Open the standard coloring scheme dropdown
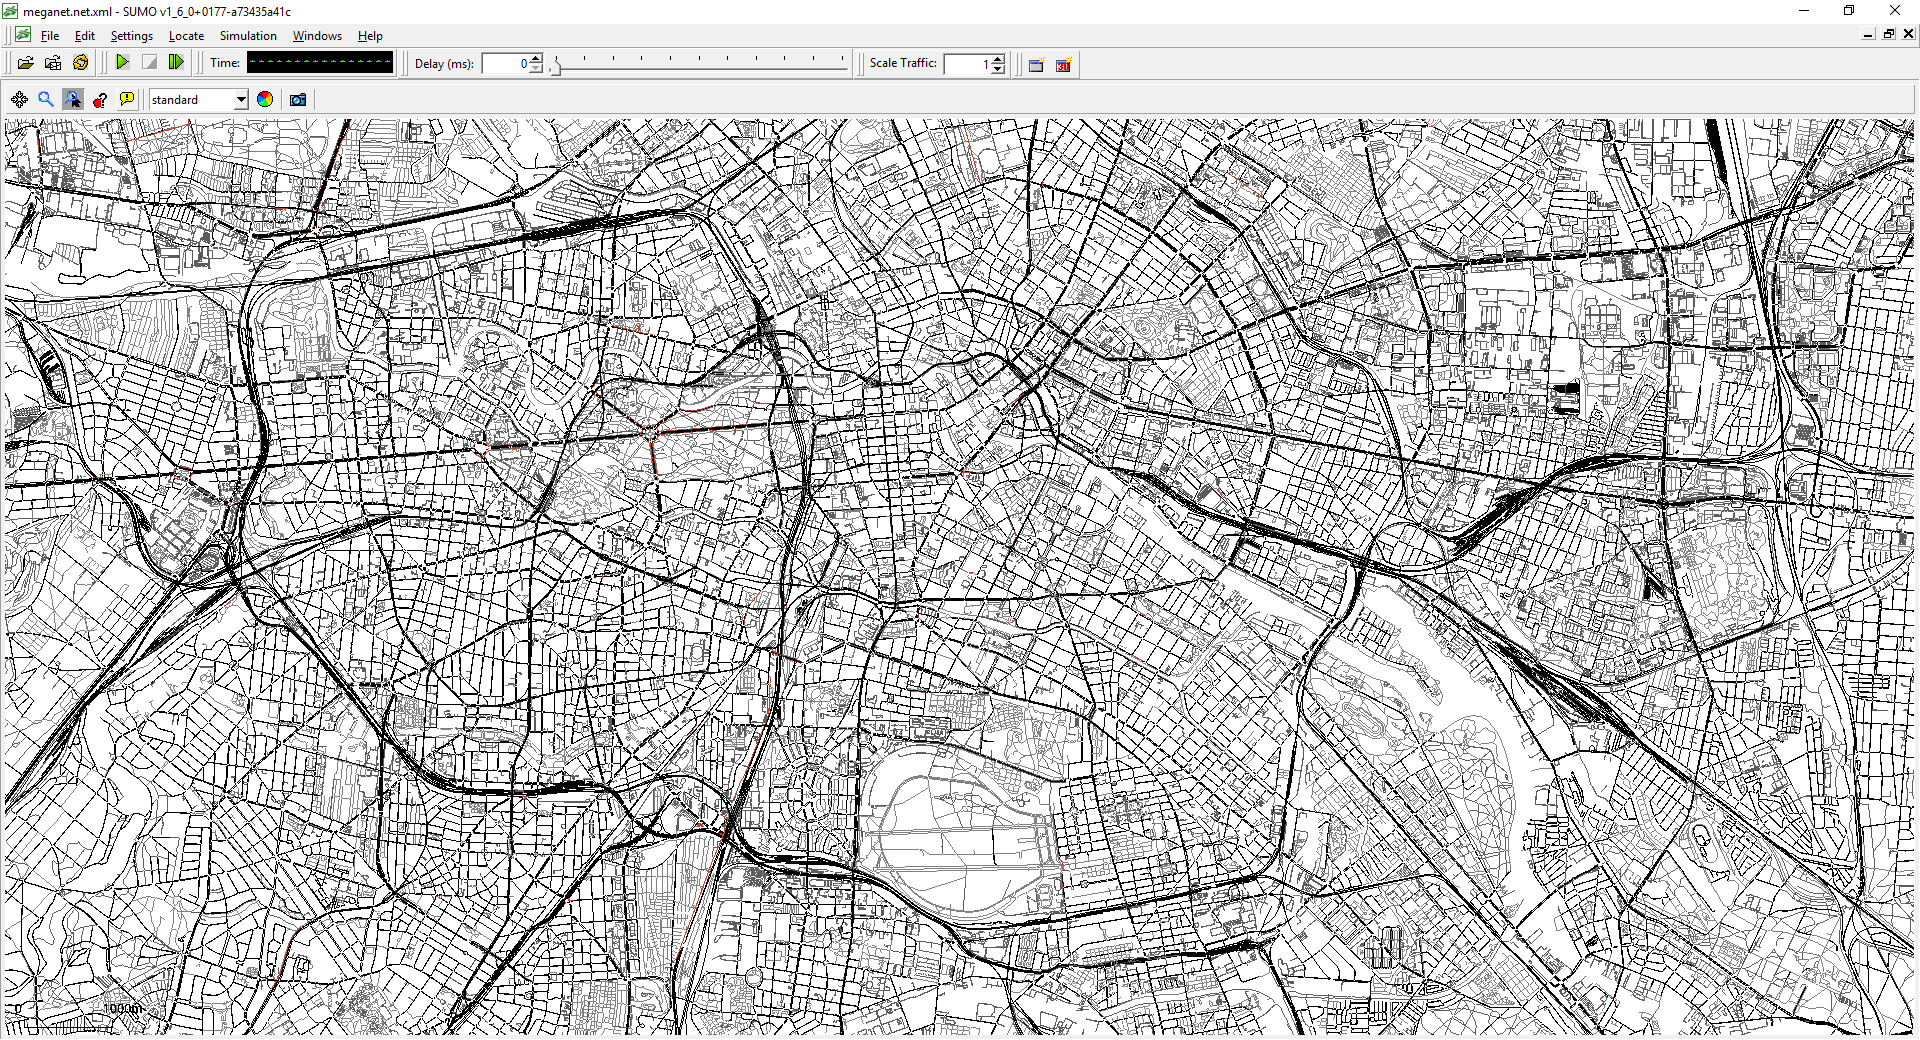Image resolution: width=1920 pixels, height=1040 pixels. (x=240, y=99)
